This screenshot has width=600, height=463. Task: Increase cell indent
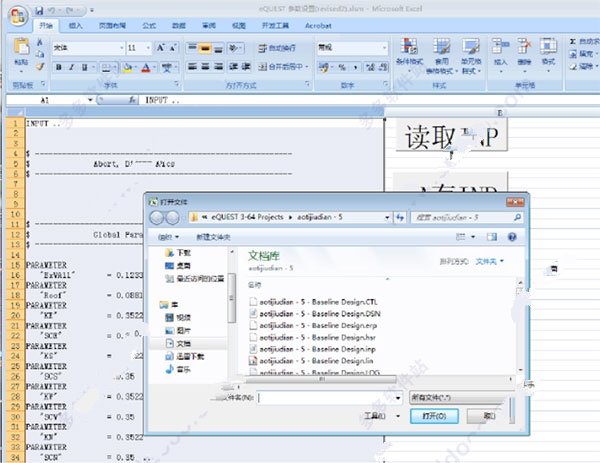[x=246, y=67]
